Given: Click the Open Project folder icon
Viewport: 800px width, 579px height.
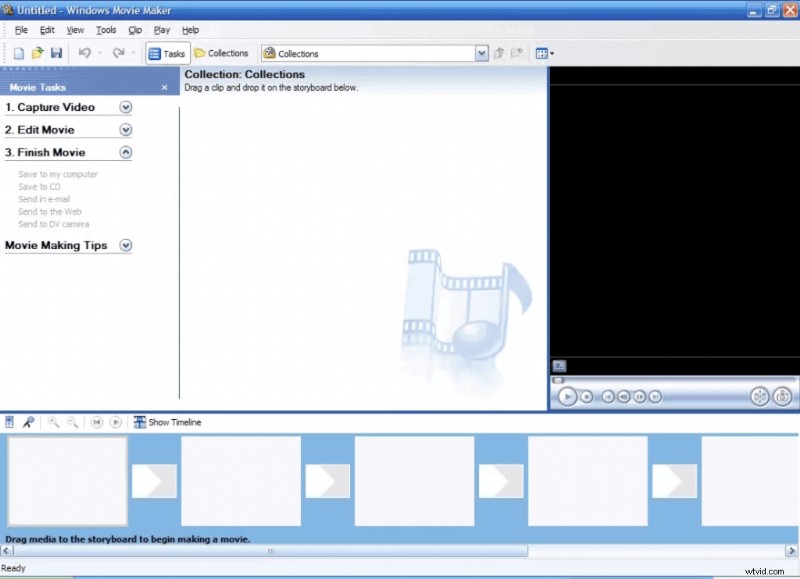Looking at the screenshot, I should point(37,53).
